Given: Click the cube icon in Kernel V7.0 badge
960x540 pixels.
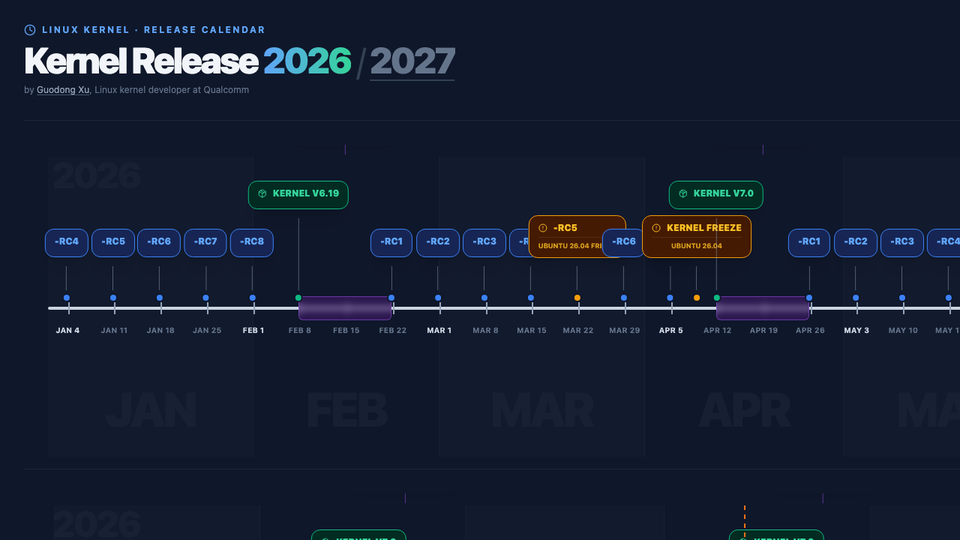Looking at the screenshot, I should point(683,193).
